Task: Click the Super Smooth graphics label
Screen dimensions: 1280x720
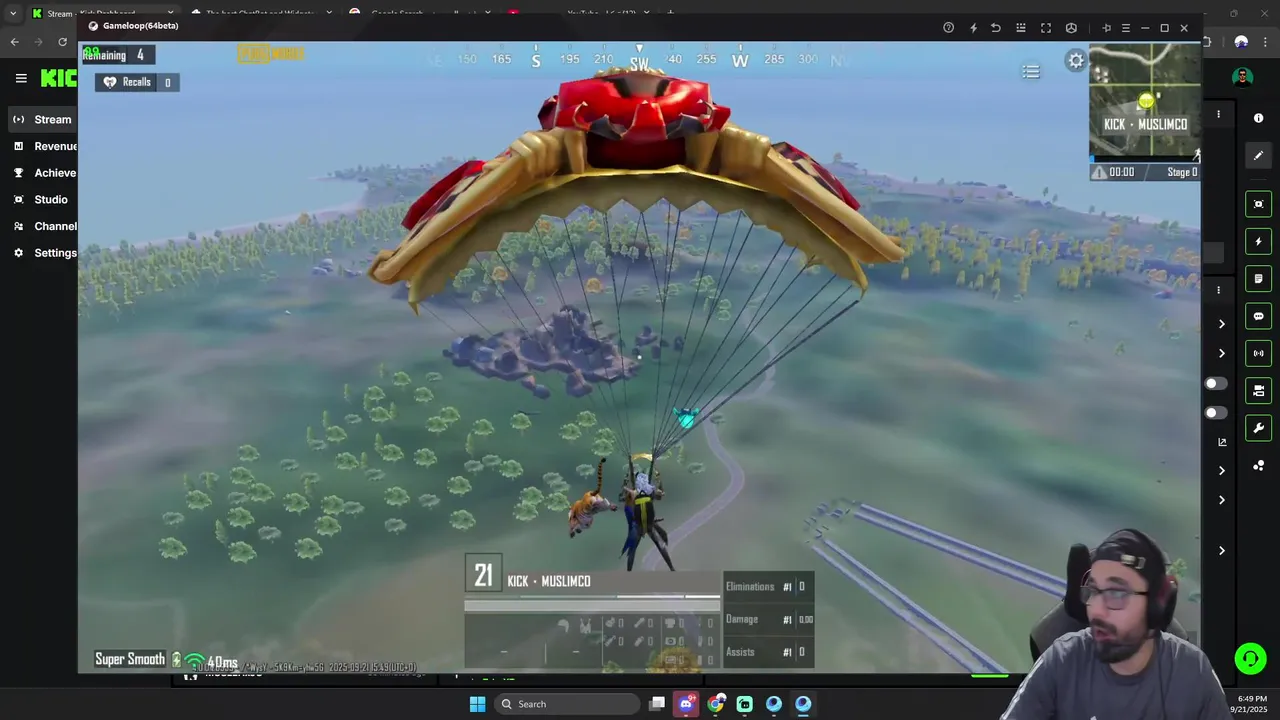Action: (130, 659)
